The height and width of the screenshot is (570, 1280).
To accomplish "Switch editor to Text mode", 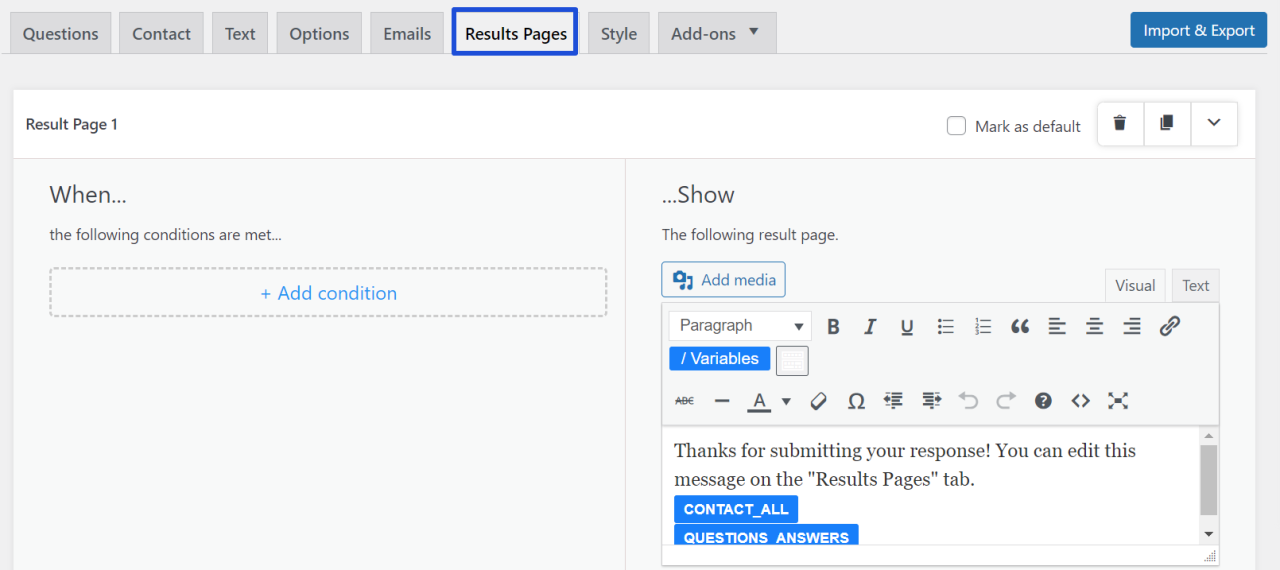I will tap(1196, 285).
